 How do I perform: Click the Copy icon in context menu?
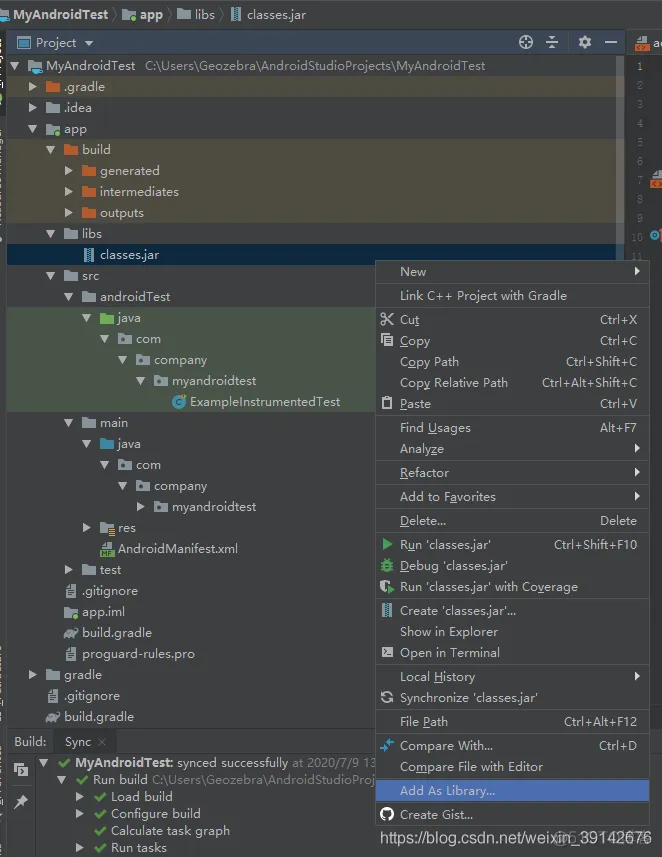386,340
